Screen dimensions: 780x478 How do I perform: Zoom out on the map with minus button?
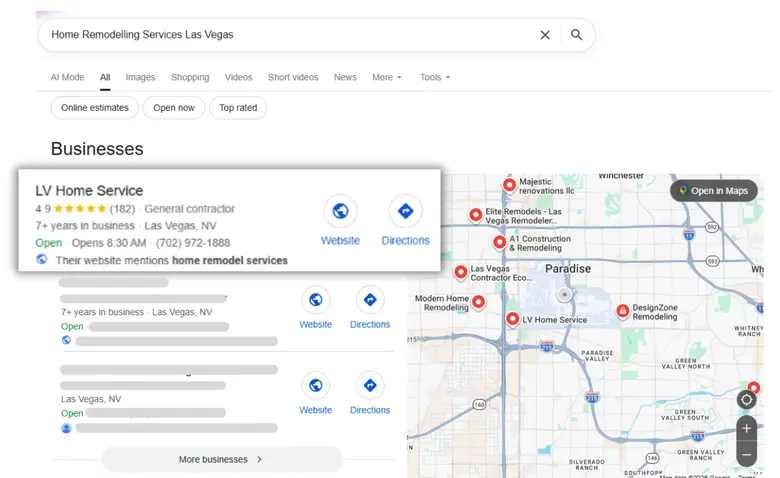point(747,454)
